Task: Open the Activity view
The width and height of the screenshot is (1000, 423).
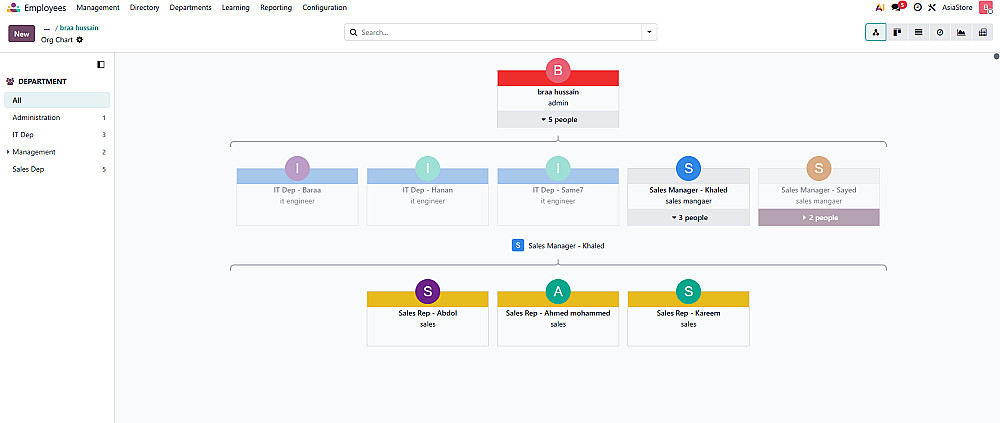Action: (x=939, y=33)
